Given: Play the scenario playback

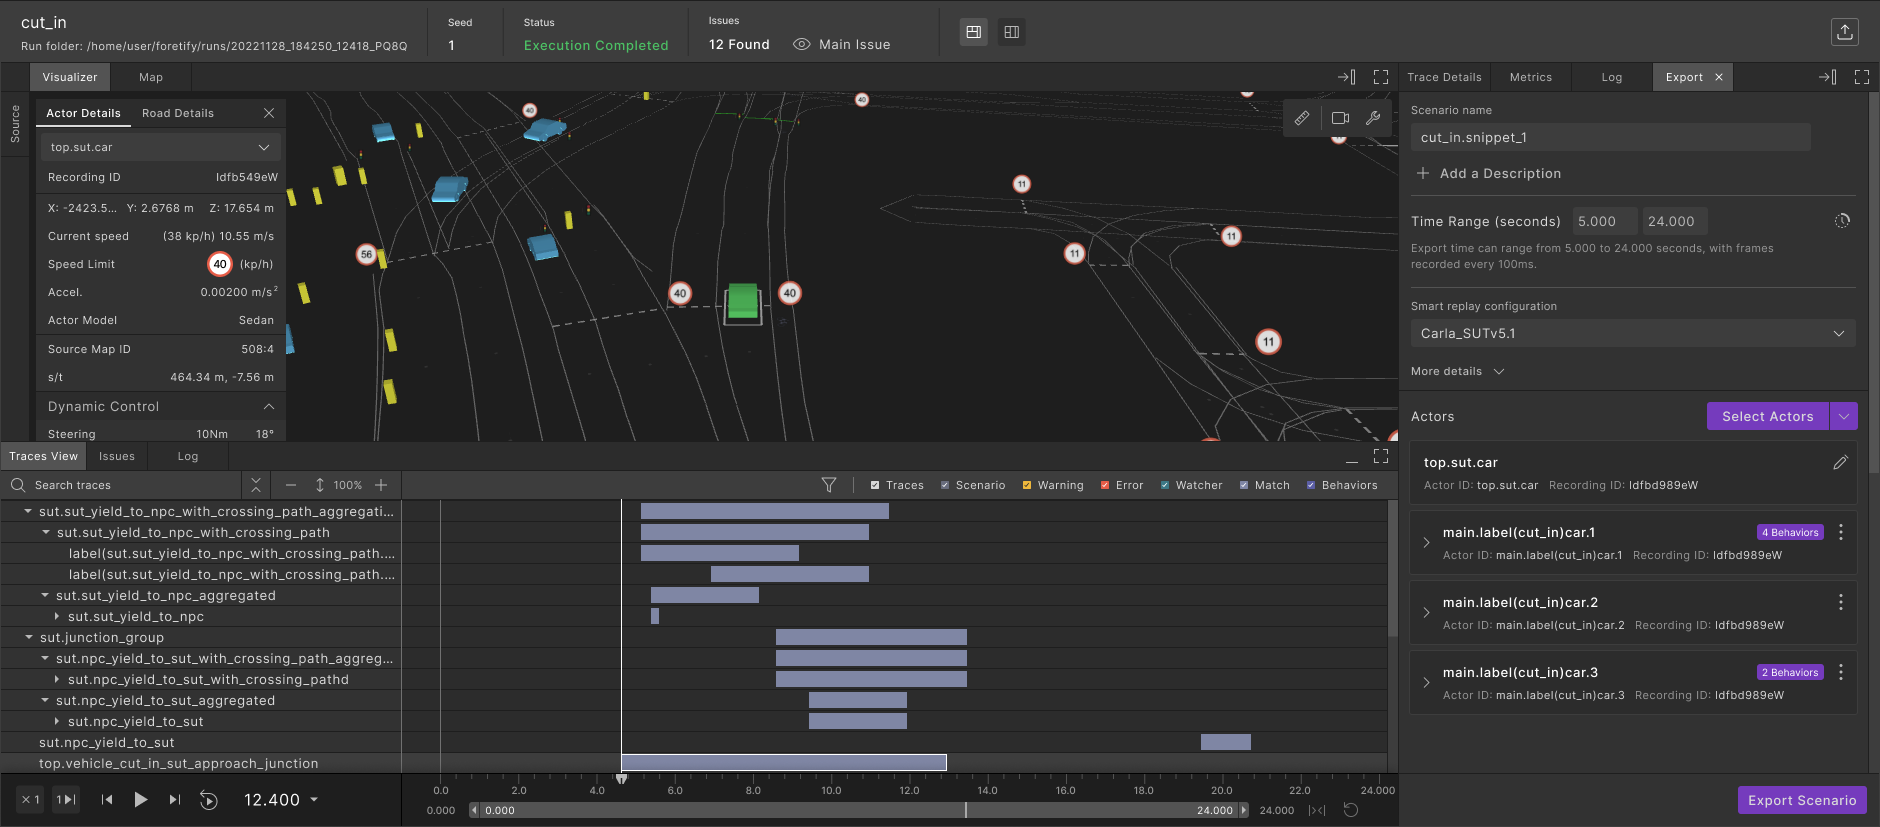Looking at the screenshot, I should click(x=140, y=799).
